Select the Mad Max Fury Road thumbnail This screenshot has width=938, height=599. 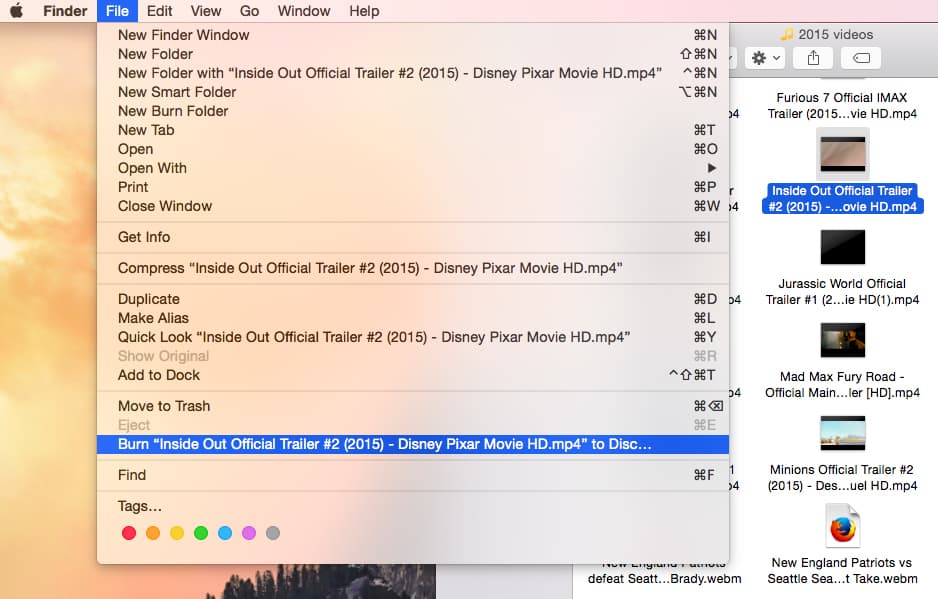coord(843,340)
